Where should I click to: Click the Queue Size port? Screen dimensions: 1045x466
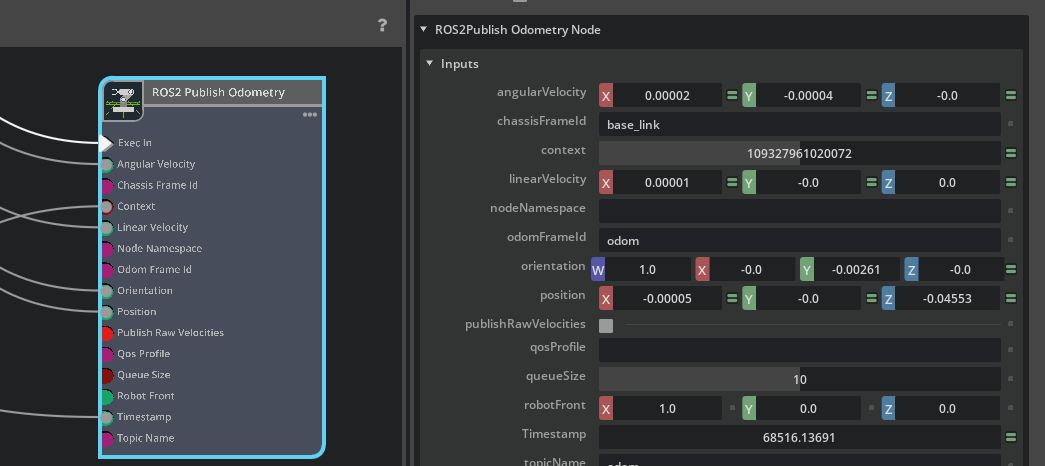106,375
